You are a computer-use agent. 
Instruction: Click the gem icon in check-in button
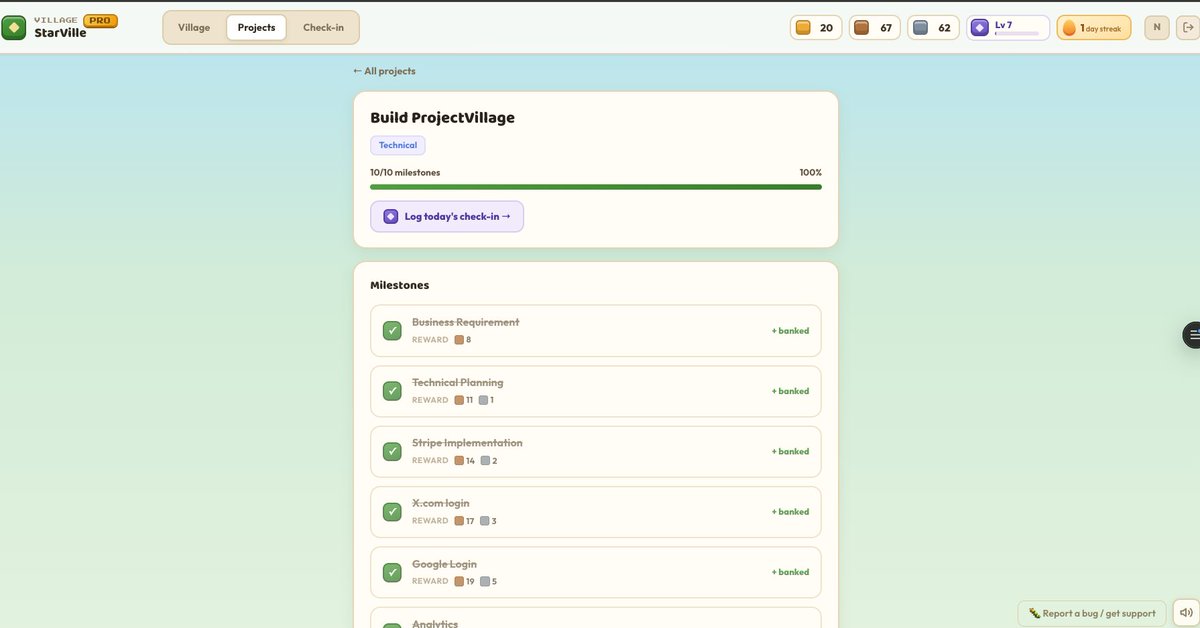click(391, 216)
